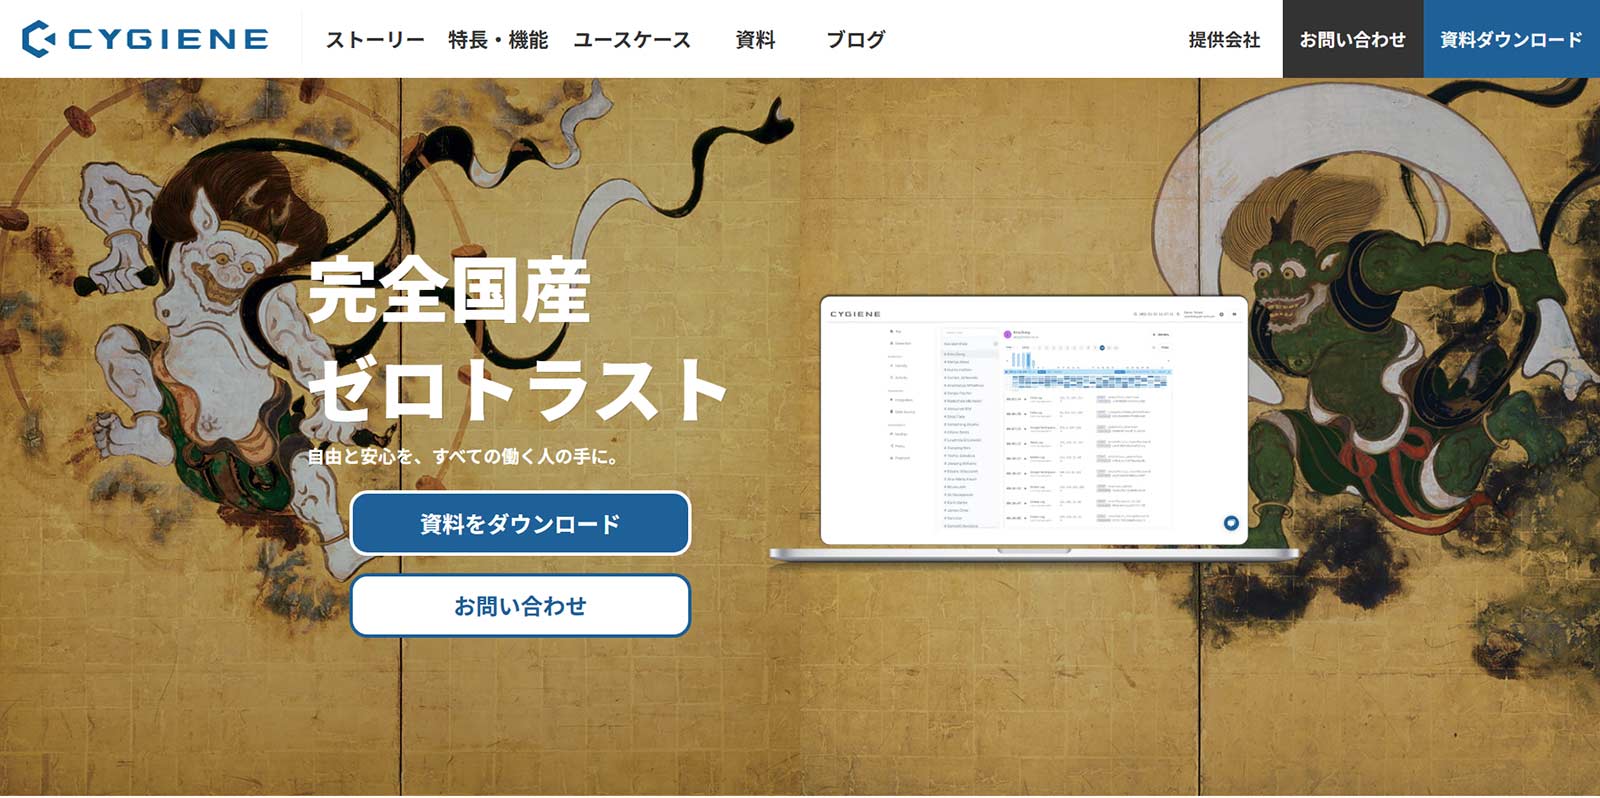Screen dimensions: 1600x798
Task: Open the ユースケース menu item
Action: [x=632, y=40]
